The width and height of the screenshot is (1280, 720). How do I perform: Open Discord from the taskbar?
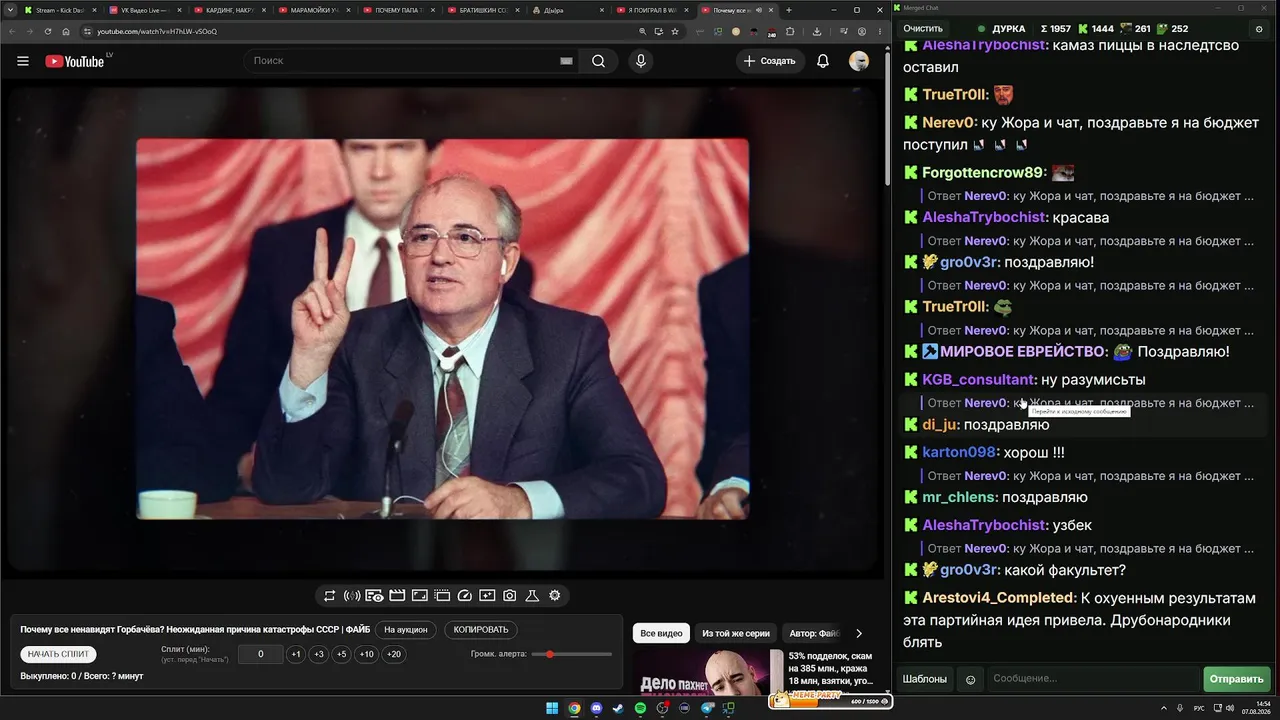point(596,709)
